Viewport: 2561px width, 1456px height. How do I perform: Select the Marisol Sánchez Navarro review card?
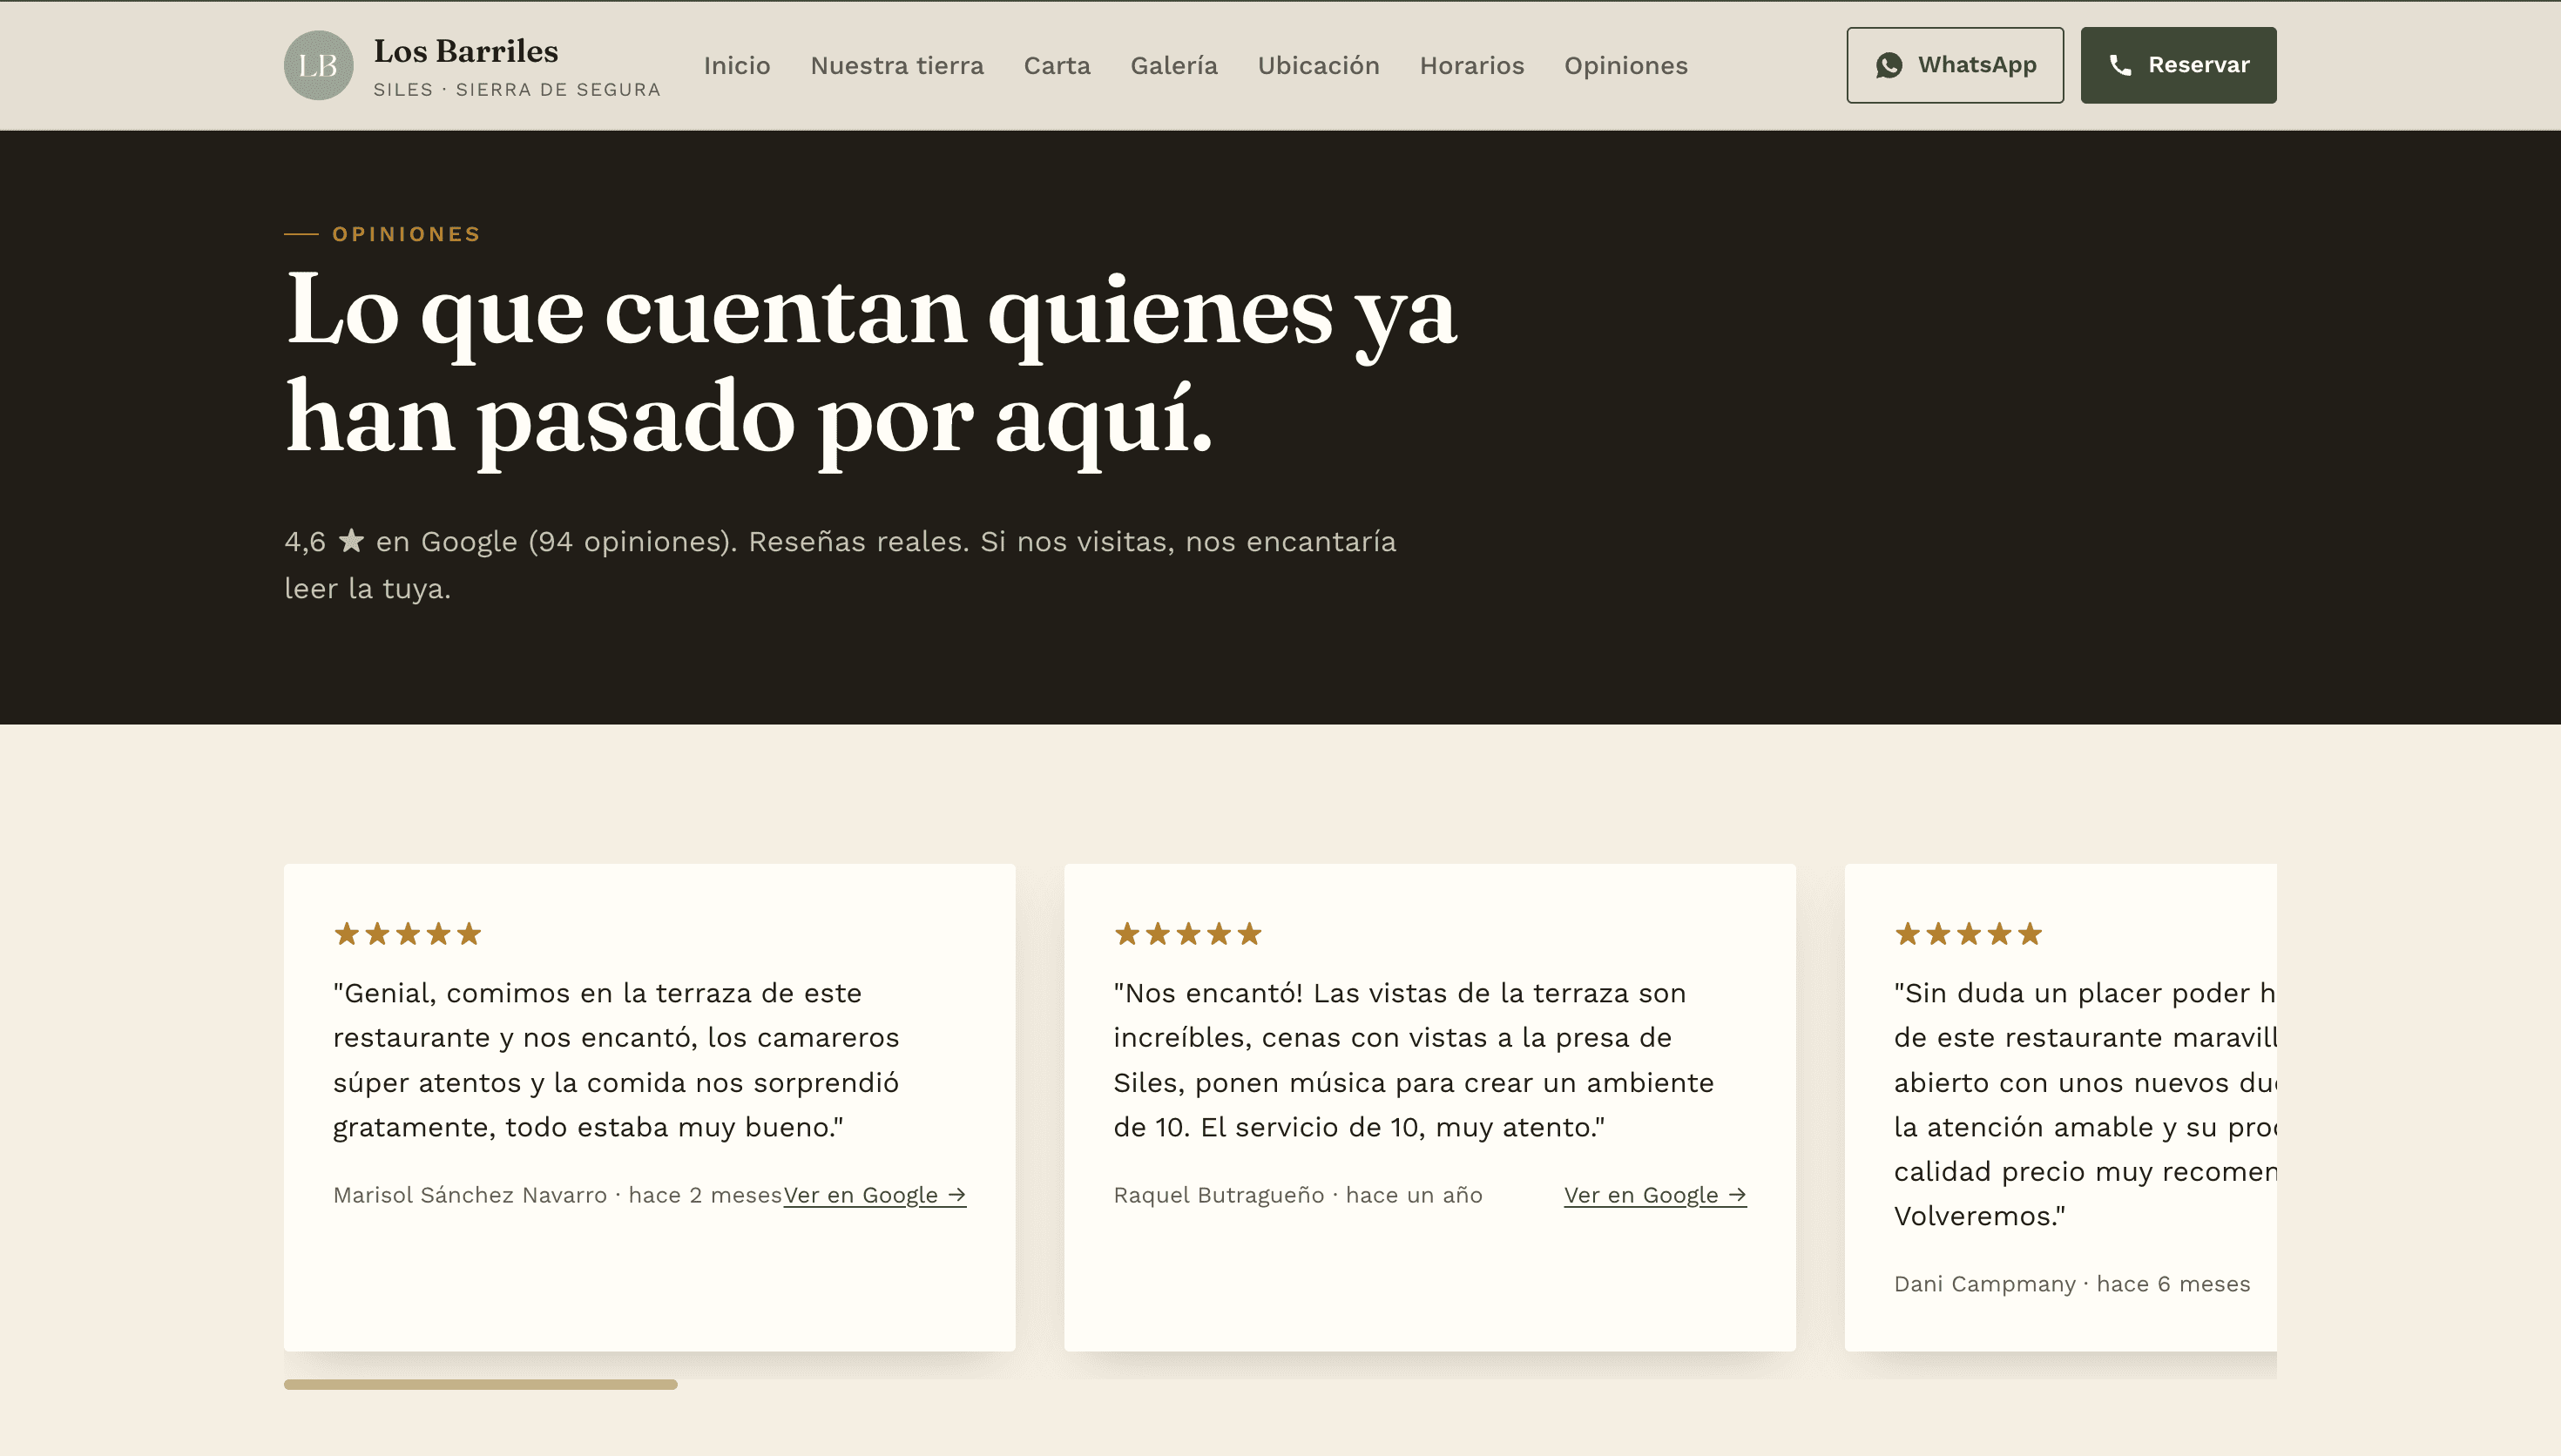point(649,1107)
